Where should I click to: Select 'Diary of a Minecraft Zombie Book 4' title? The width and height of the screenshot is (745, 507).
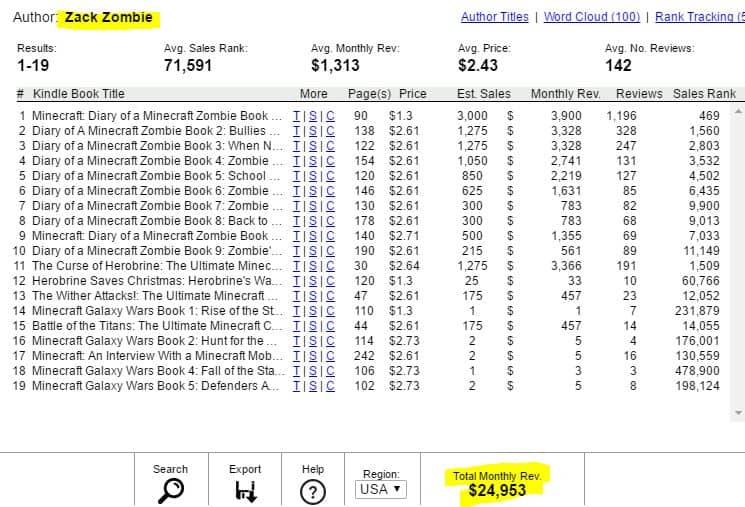(157, 161)
